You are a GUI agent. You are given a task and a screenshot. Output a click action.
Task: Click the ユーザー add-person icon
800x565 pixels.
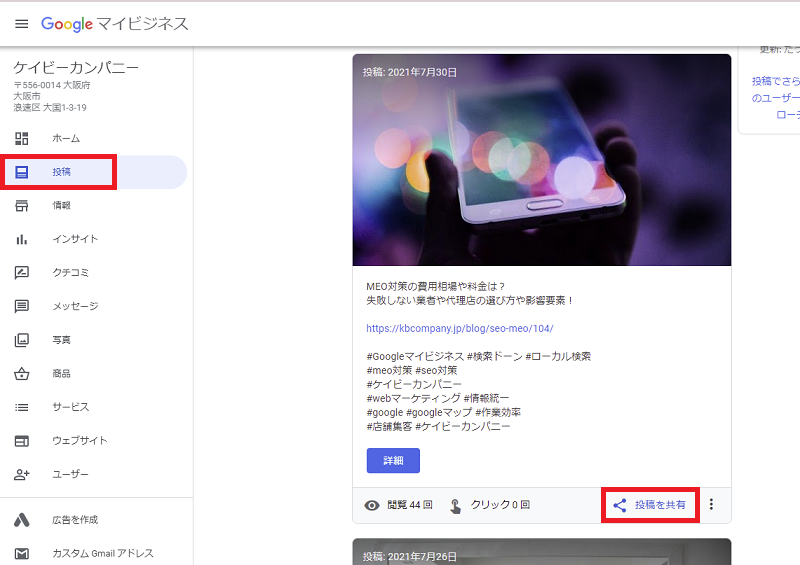click(x=21, y=475)
